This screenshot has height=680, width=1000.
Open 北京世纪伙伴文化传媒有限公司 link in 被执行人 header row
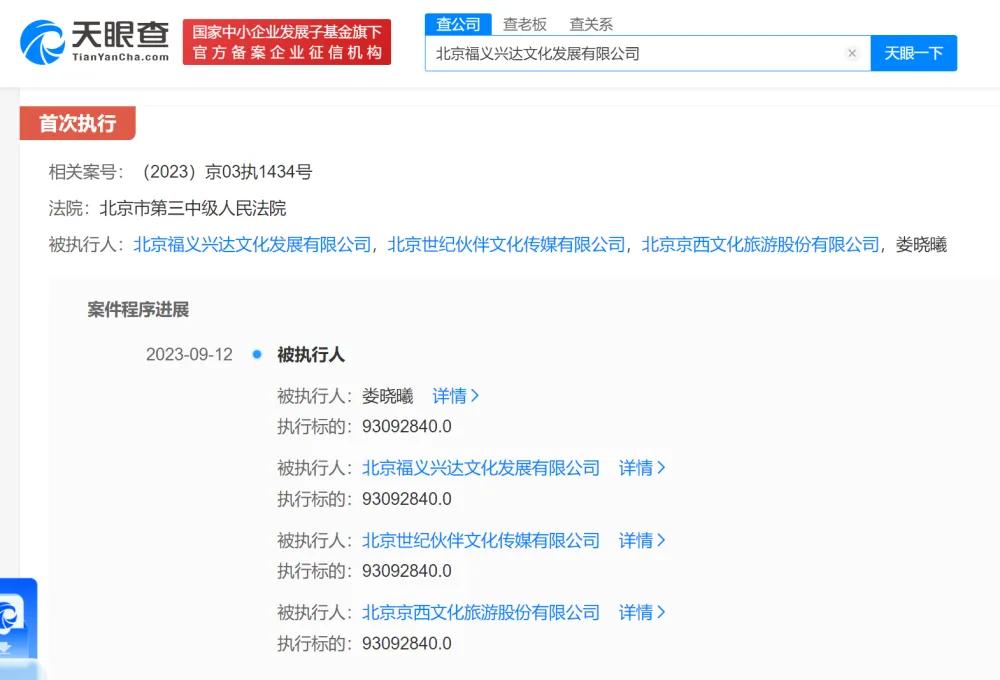(x=506, y=244)
